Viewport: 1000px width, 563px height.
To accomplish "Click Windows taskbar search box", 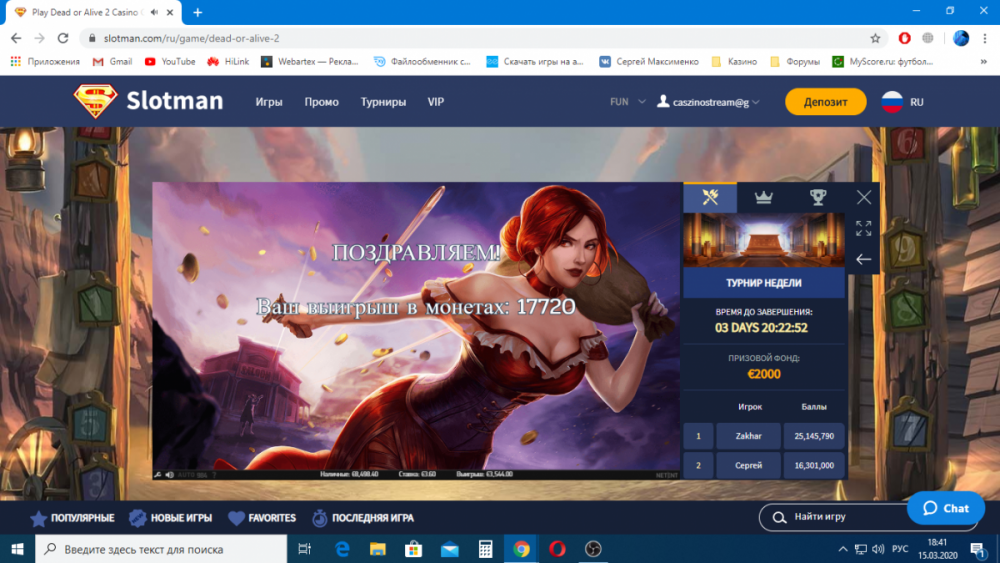I will pos(161,549).
